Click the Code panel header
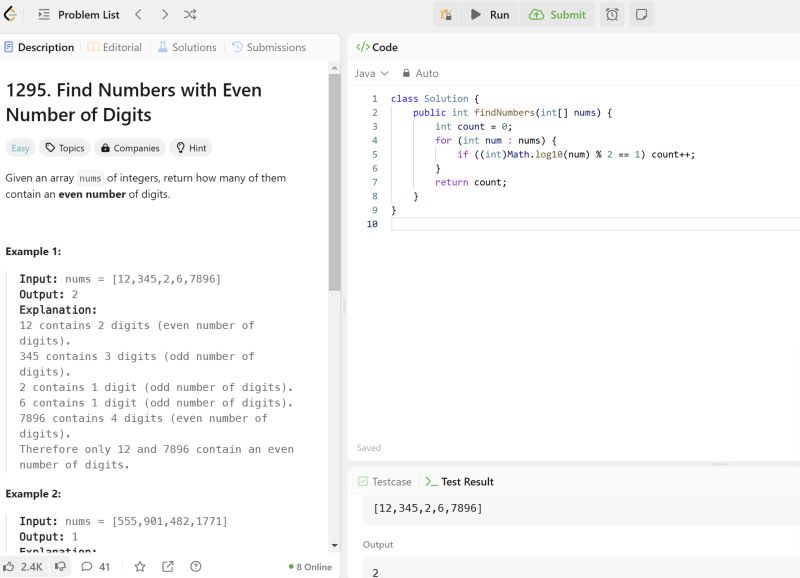The width and height of the screenshot is (800, 578). (x=377, y=47)
